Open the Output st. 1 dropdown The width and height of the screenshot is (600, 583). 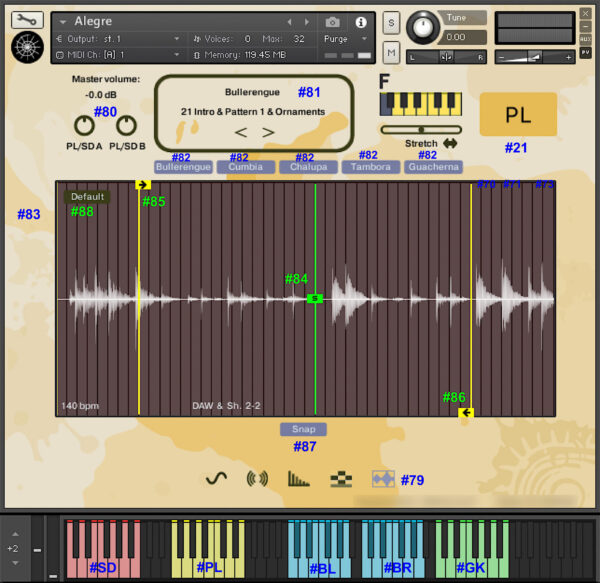coord(119,39)
